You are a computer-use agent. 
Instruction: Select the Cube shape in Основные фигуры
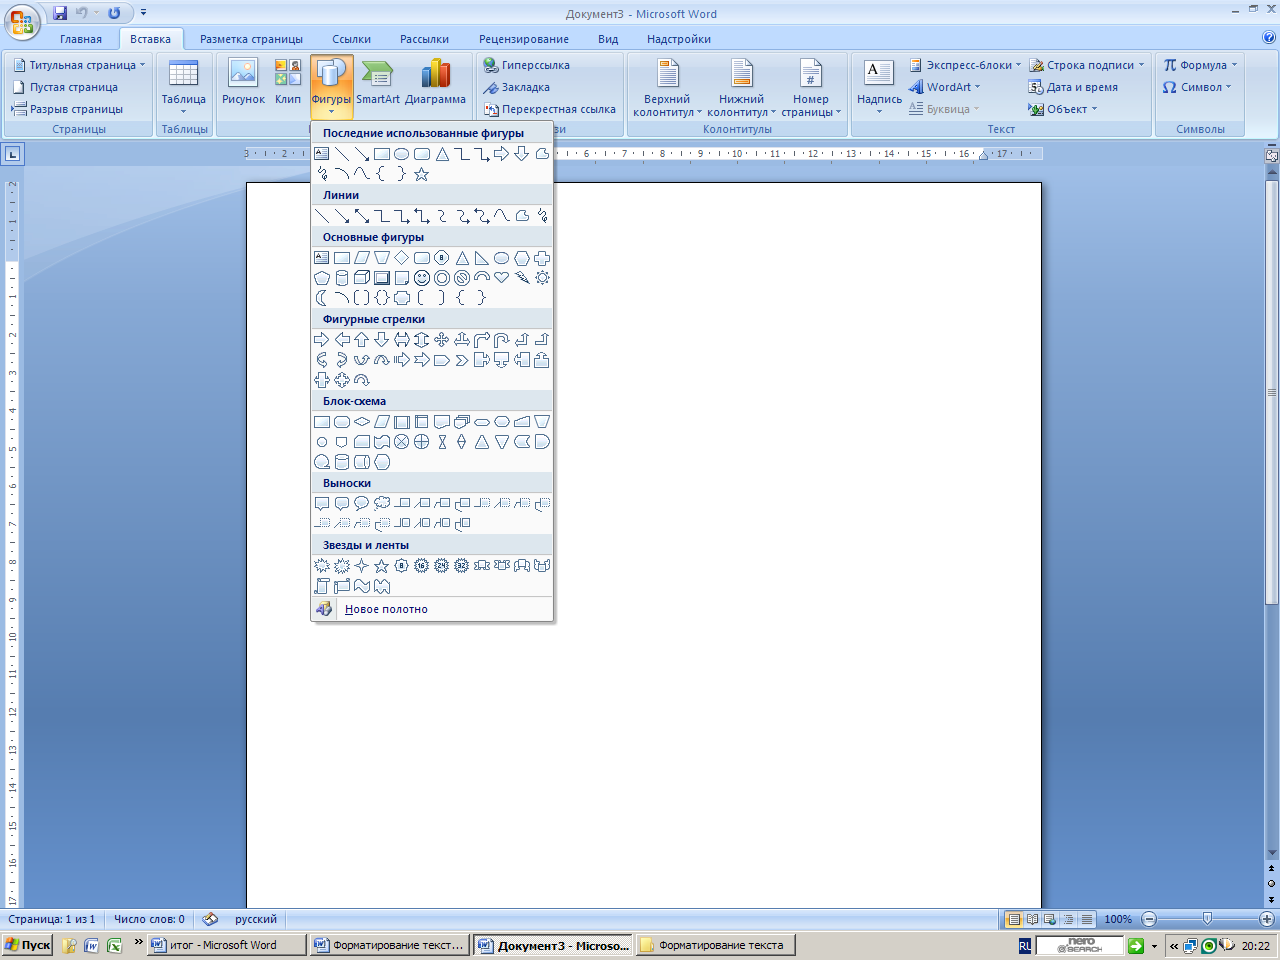pos(362,278)
